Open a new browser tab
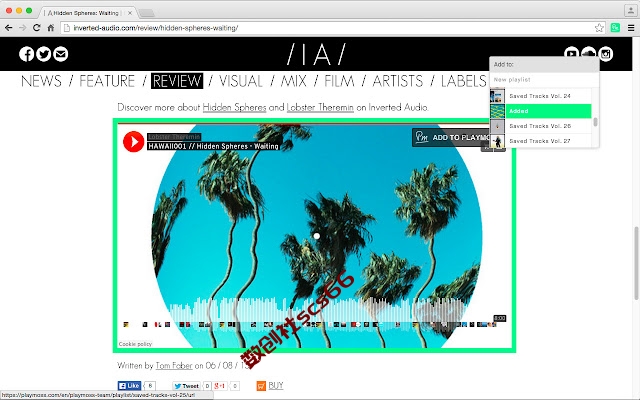The image size is (640, 400). click(146, 13)
